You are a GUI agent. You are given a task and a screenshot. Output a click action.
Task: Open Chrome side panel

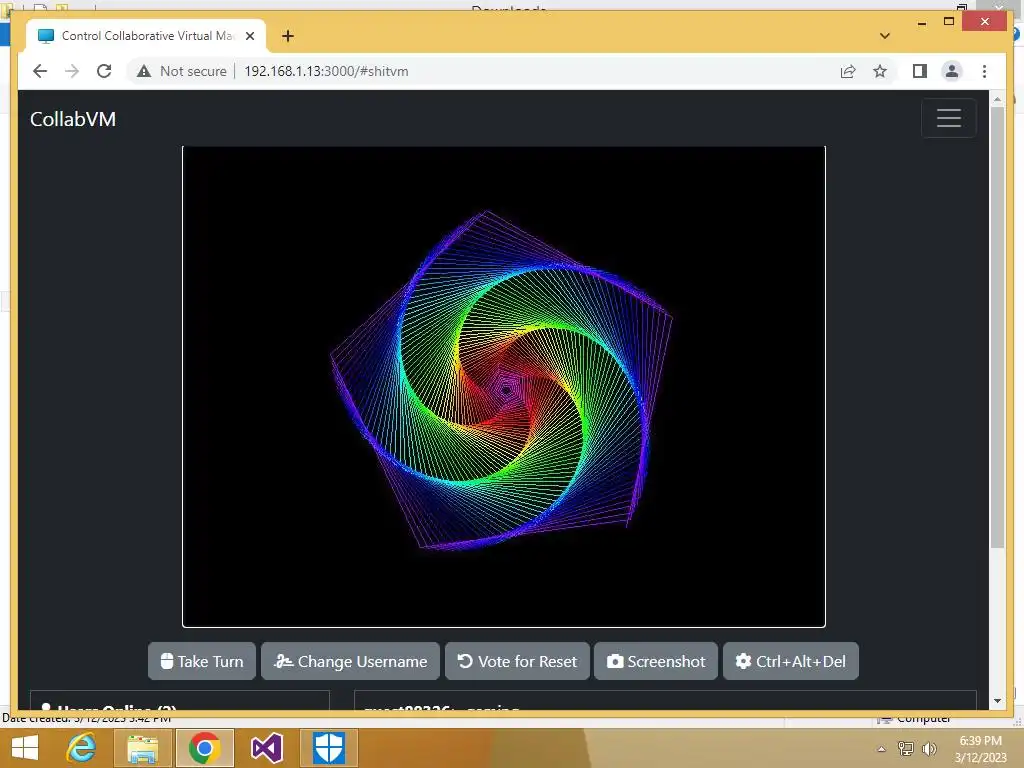[x=920, y=71]
